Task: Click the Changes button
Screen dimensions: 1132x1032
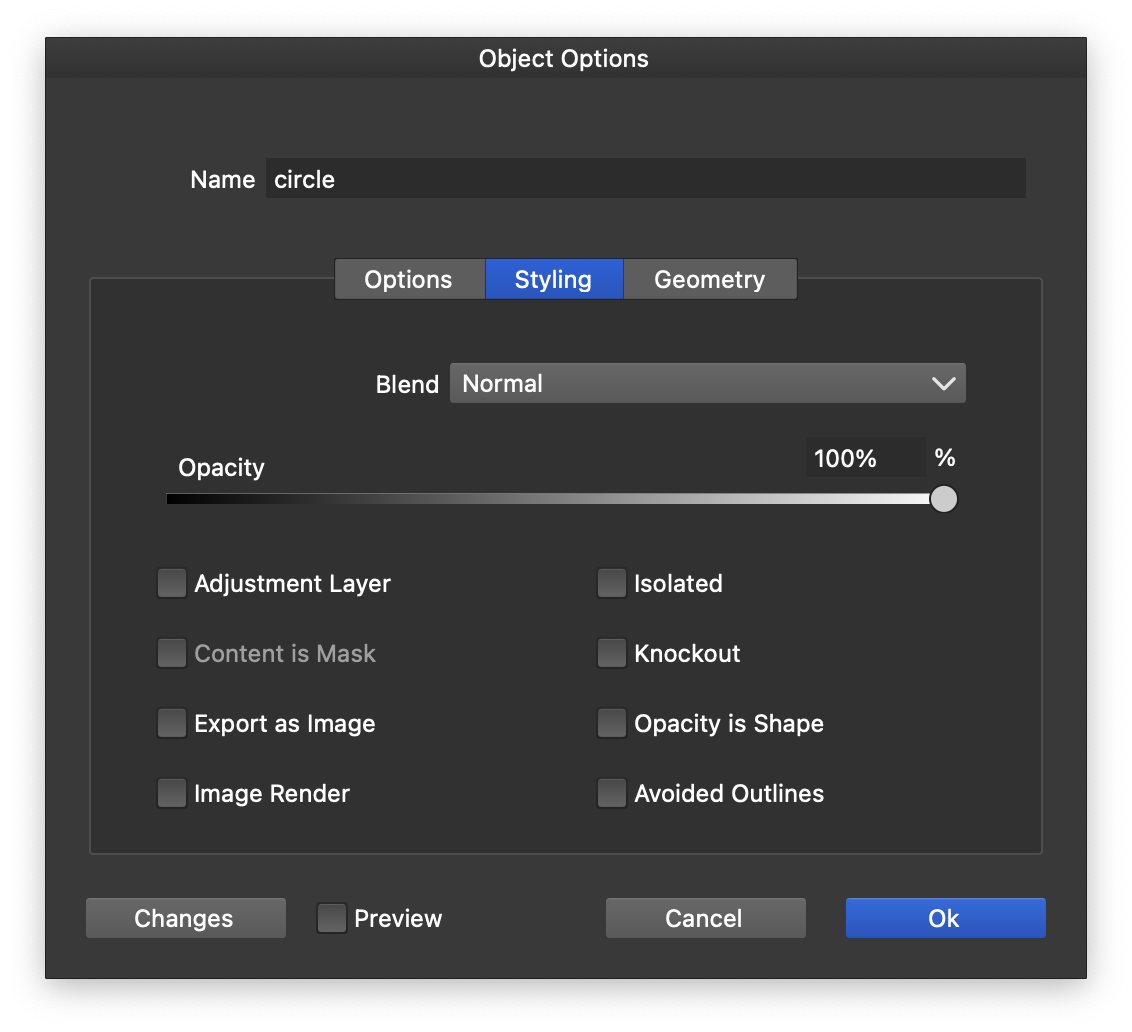Action: 185,918
